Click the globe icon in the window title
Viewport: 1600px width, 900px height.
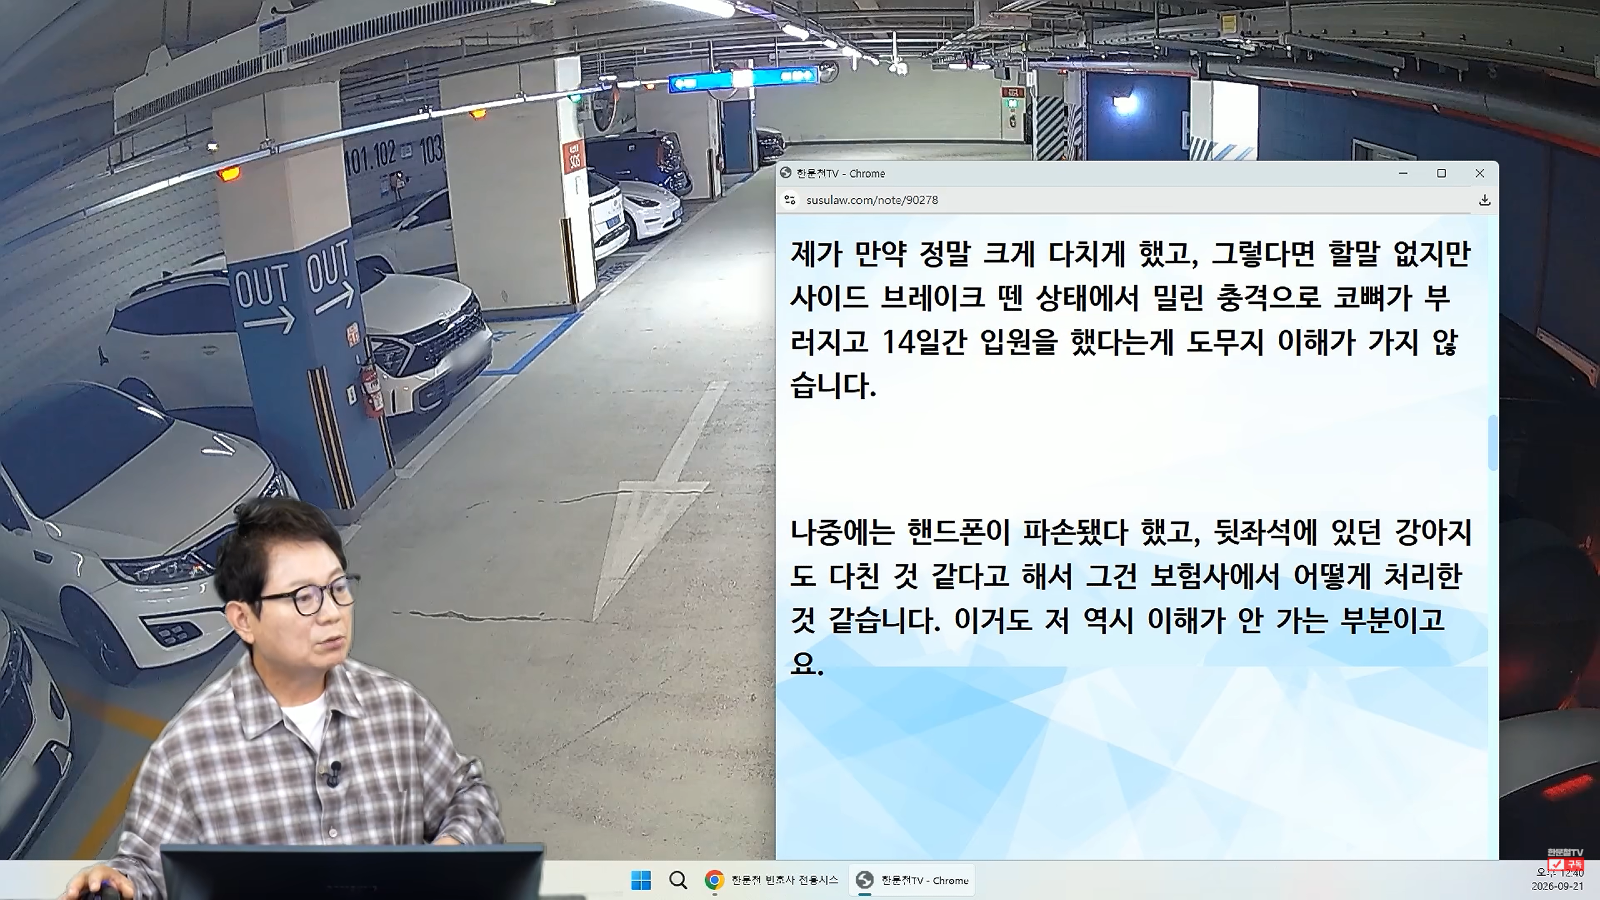click(786, 173)
